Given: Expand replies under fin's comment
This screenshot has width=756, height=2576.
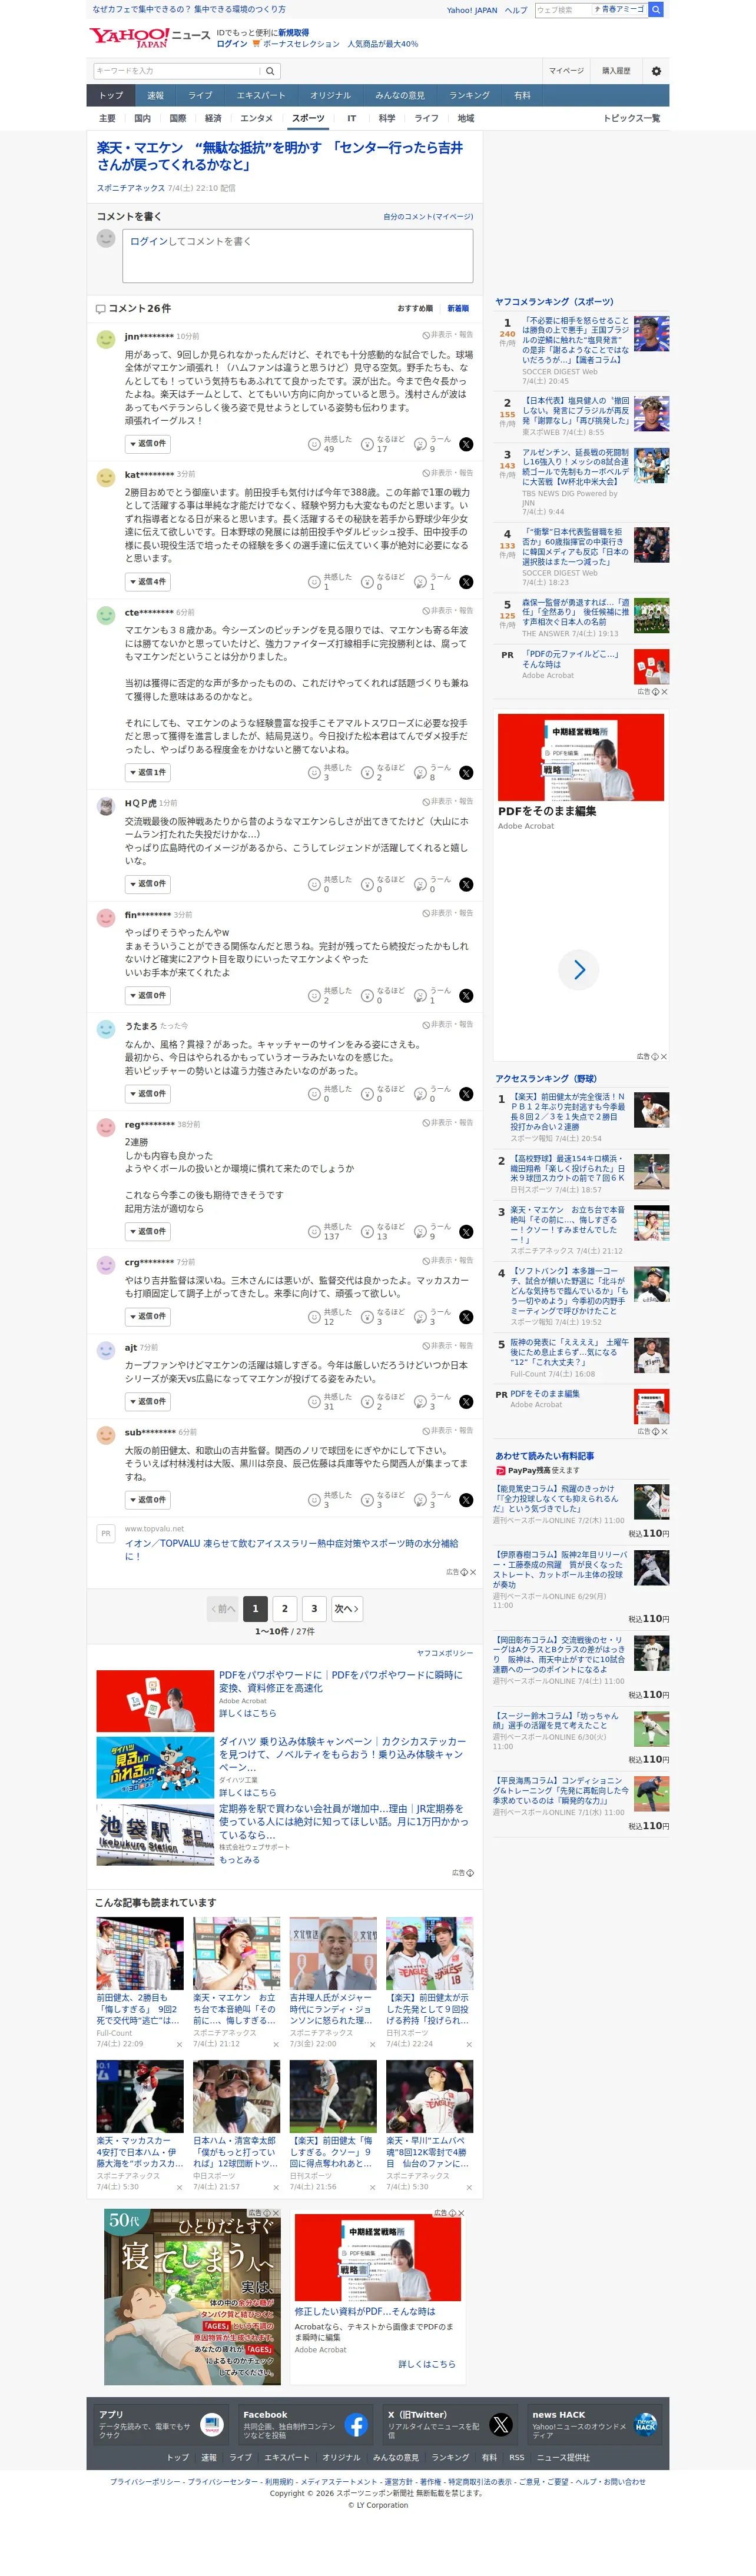Looking at the screenshot, I should [x=148, y=996].
